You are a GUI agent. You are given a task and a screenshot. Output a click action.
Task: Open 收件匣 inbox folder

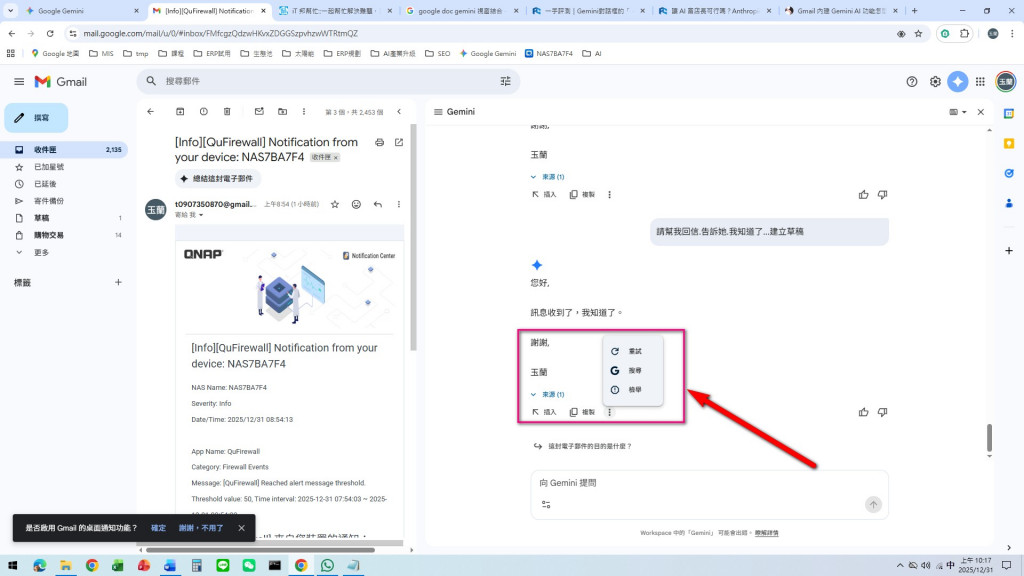(65, 150)
